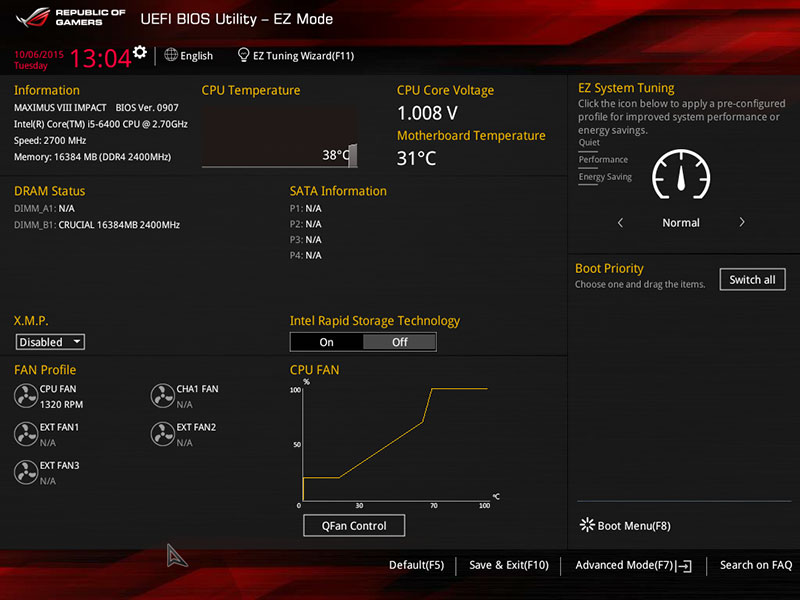The height and width of the screenshot is (600, 800).
Task: Turn Intel Rapid Storage Technology Off
Action: pyautogui.click(x=399, y=342)
